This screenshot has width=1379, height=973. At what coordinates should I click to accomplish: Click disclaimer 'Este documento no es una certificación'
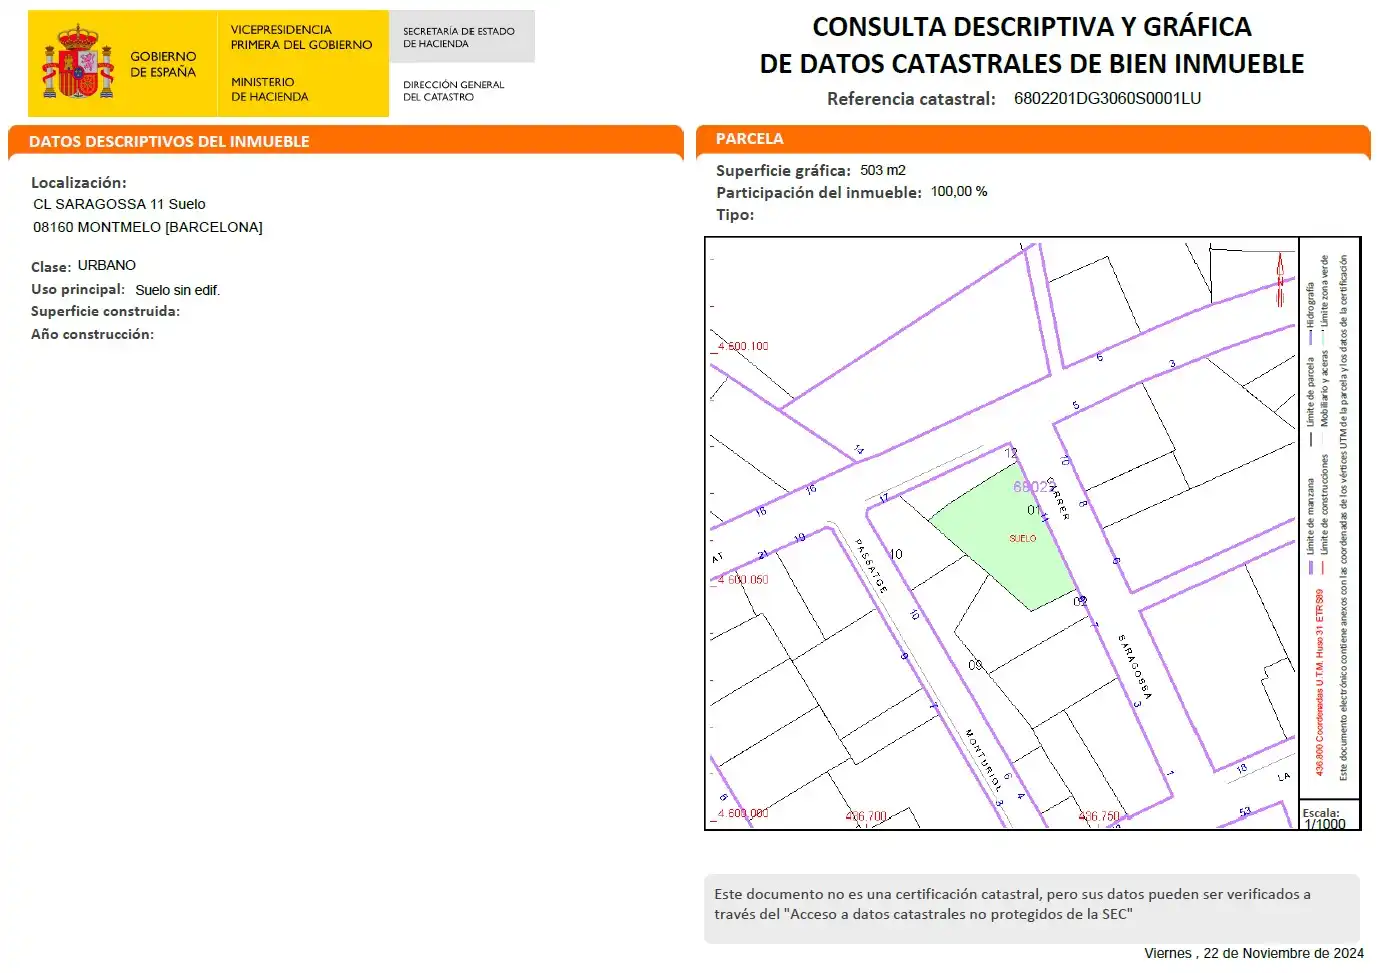[x=1012, y=904]
